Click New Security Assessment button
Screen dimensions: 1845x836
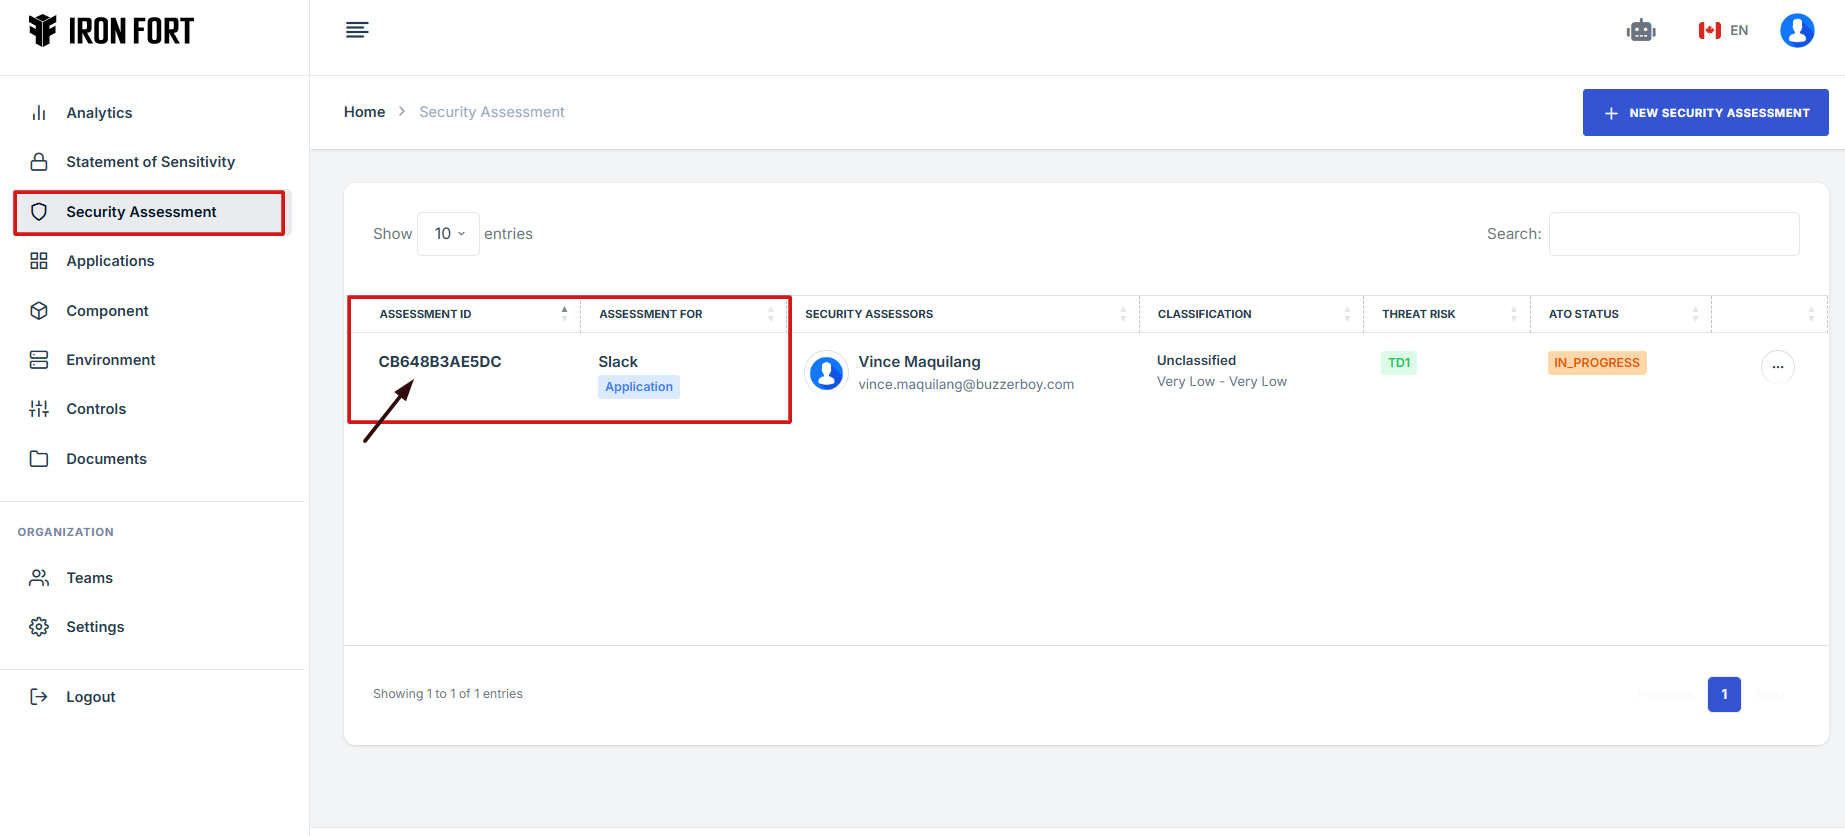1705,113
